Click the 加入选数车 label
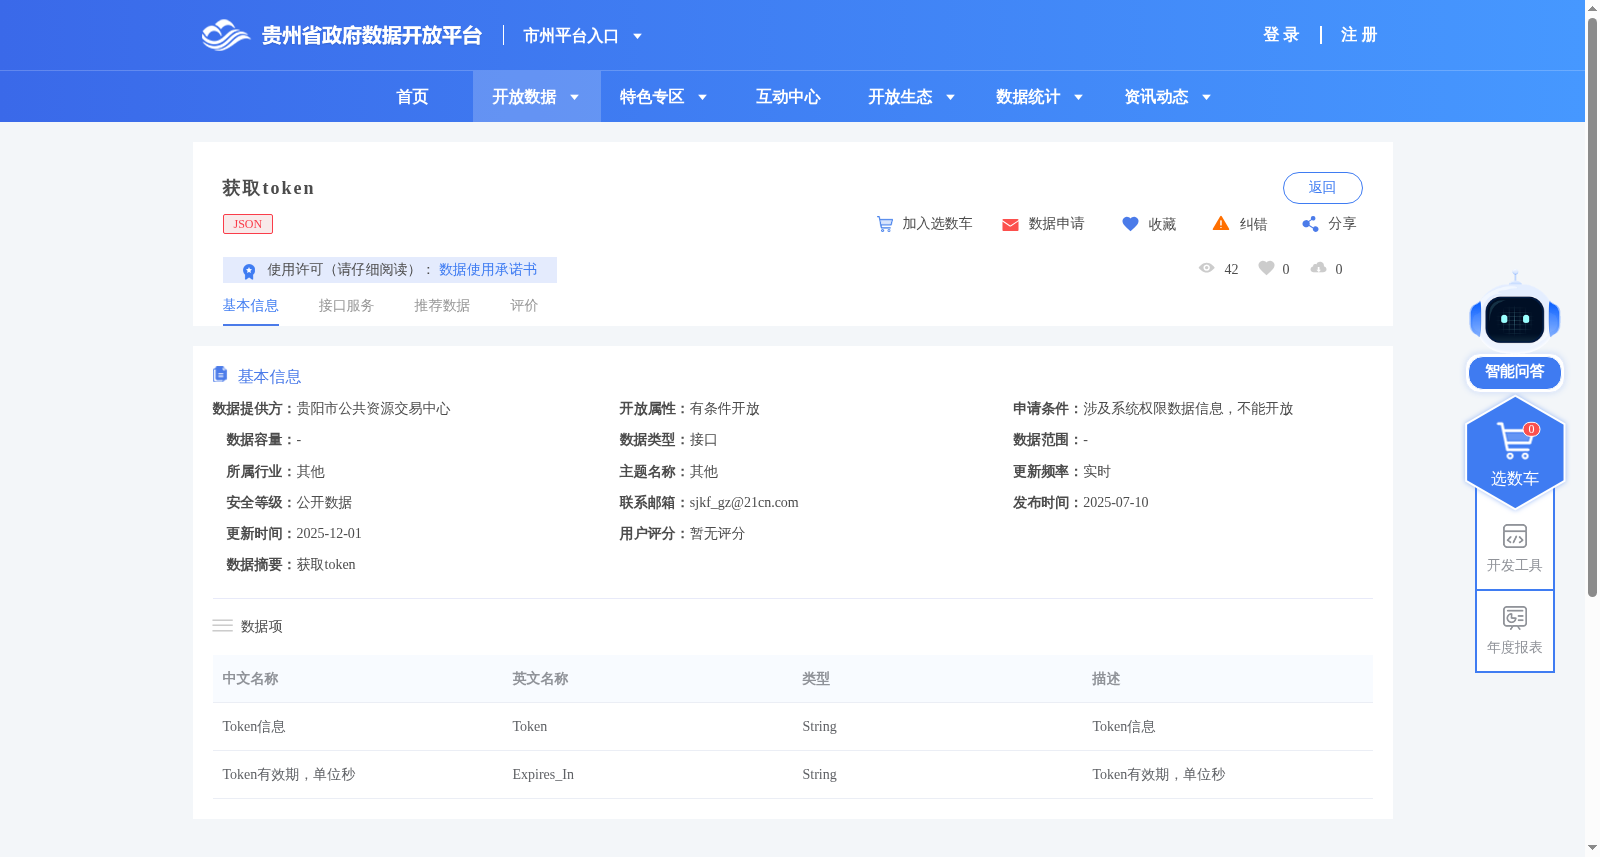Viewport: 1600px width, 857px height. coord(937,224)
